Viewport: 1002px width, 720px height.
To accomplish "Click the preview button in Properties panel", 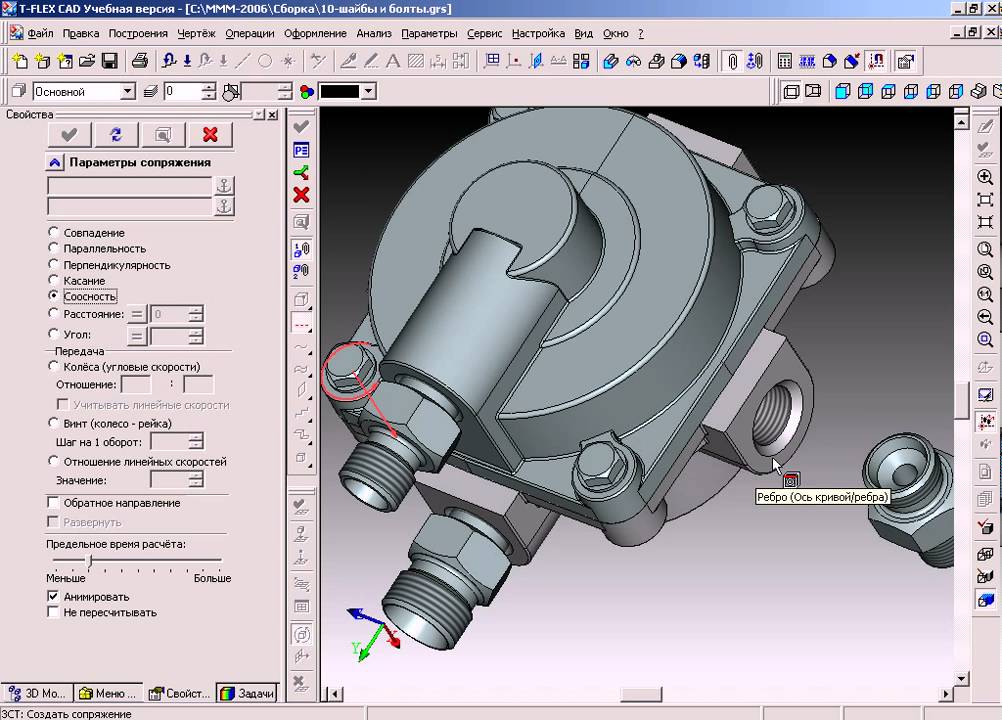I will point(163,135).
